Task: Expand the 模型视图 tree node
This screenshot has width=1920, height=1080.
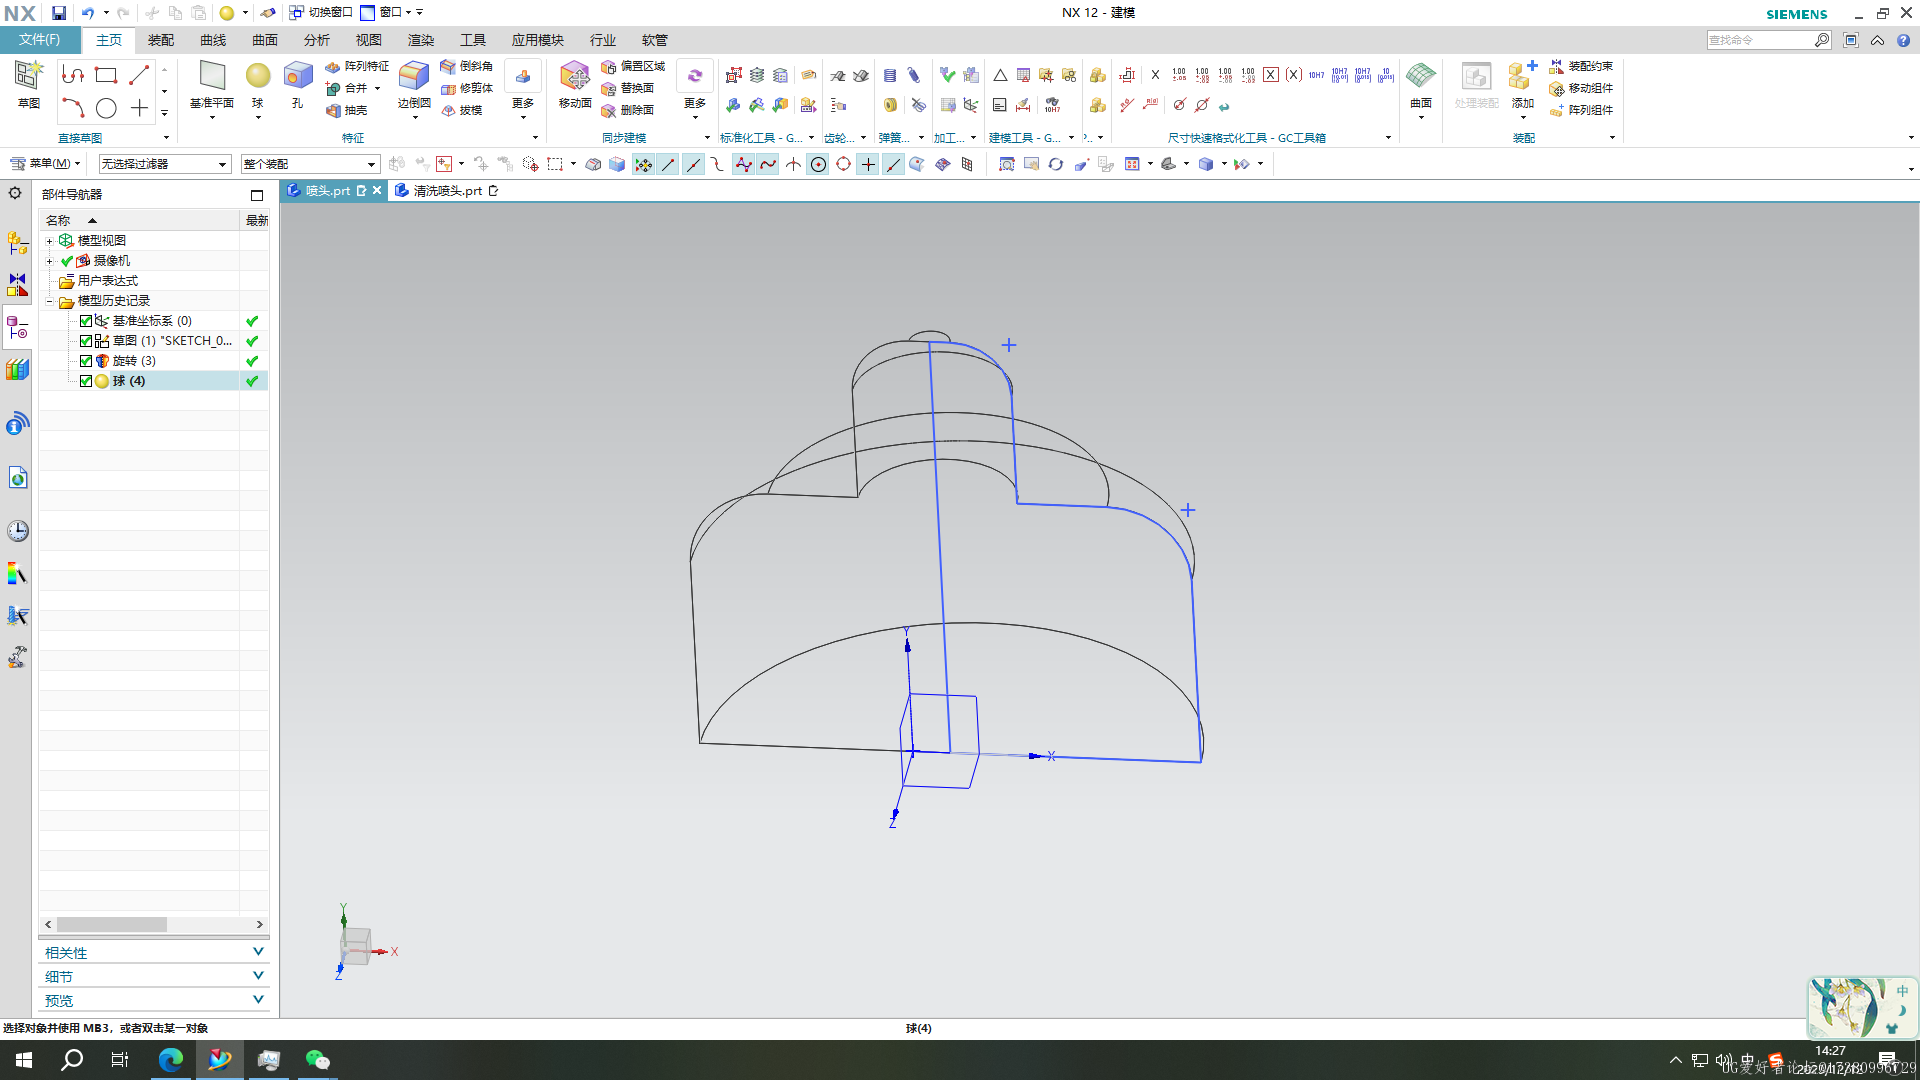Action: [x=49, y=241]
